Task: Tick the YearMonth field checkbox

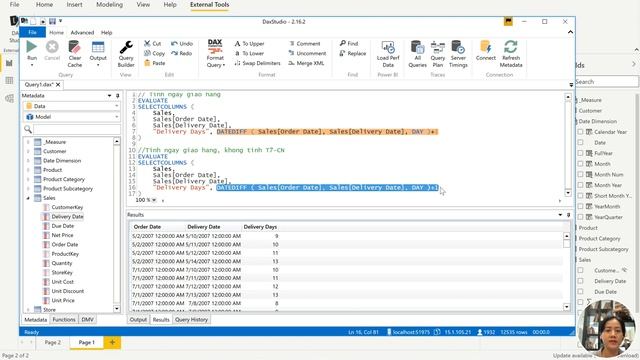Action: point(580,206)
